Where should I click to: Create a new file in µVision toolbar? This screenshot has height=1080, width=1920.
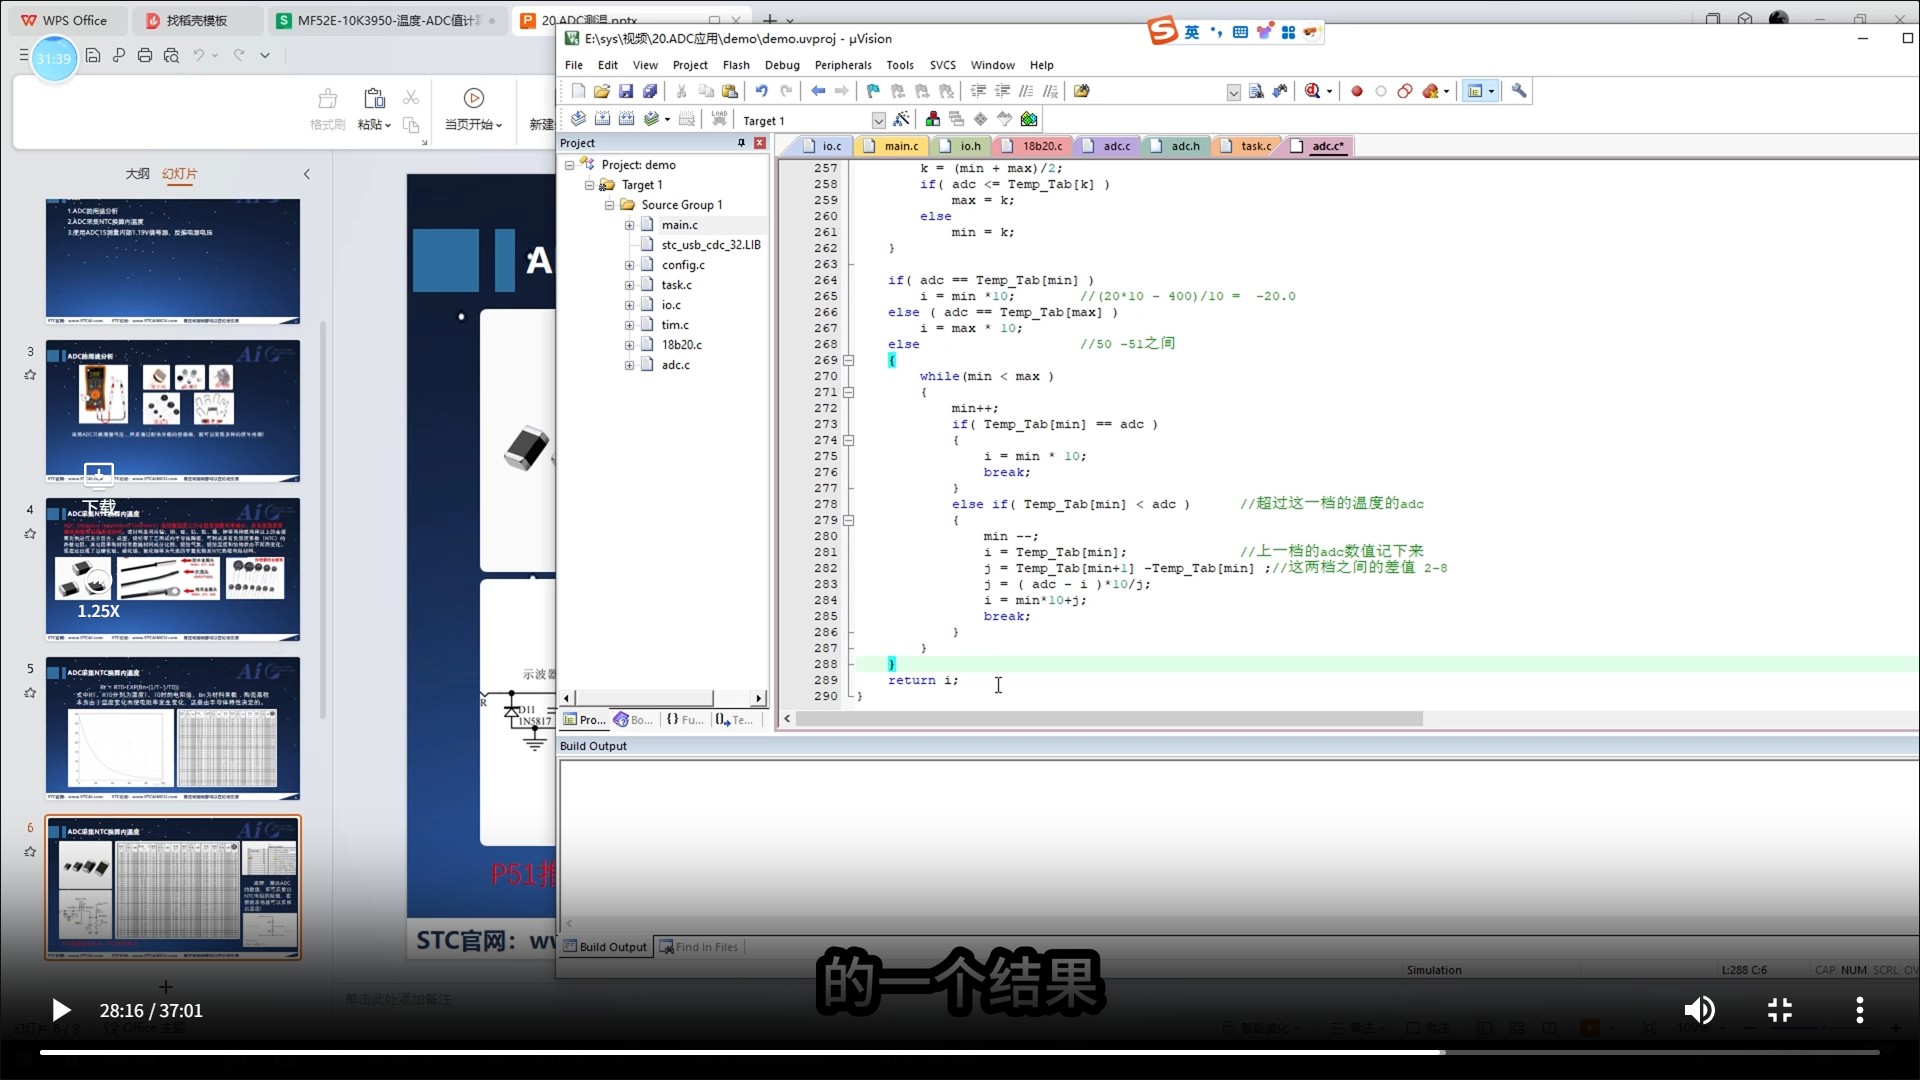pos(578,91)
